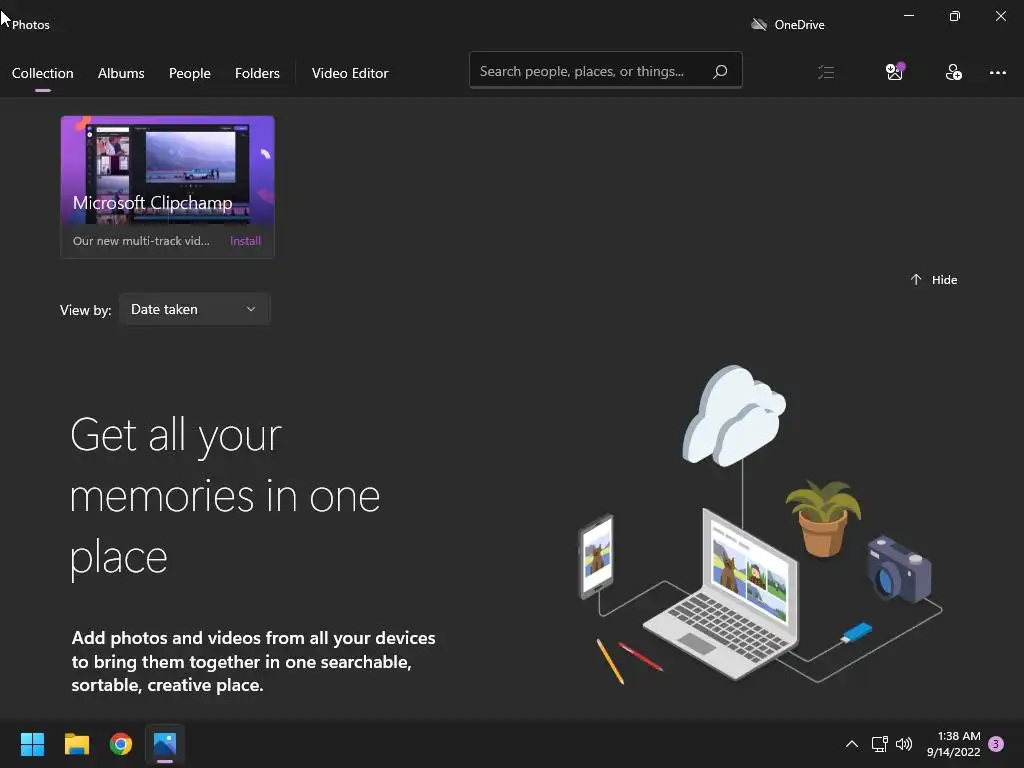Show hidden system tray icons chevron
Image resolution: width=1024 pixels, height=768 pixels.
[852, 744]
